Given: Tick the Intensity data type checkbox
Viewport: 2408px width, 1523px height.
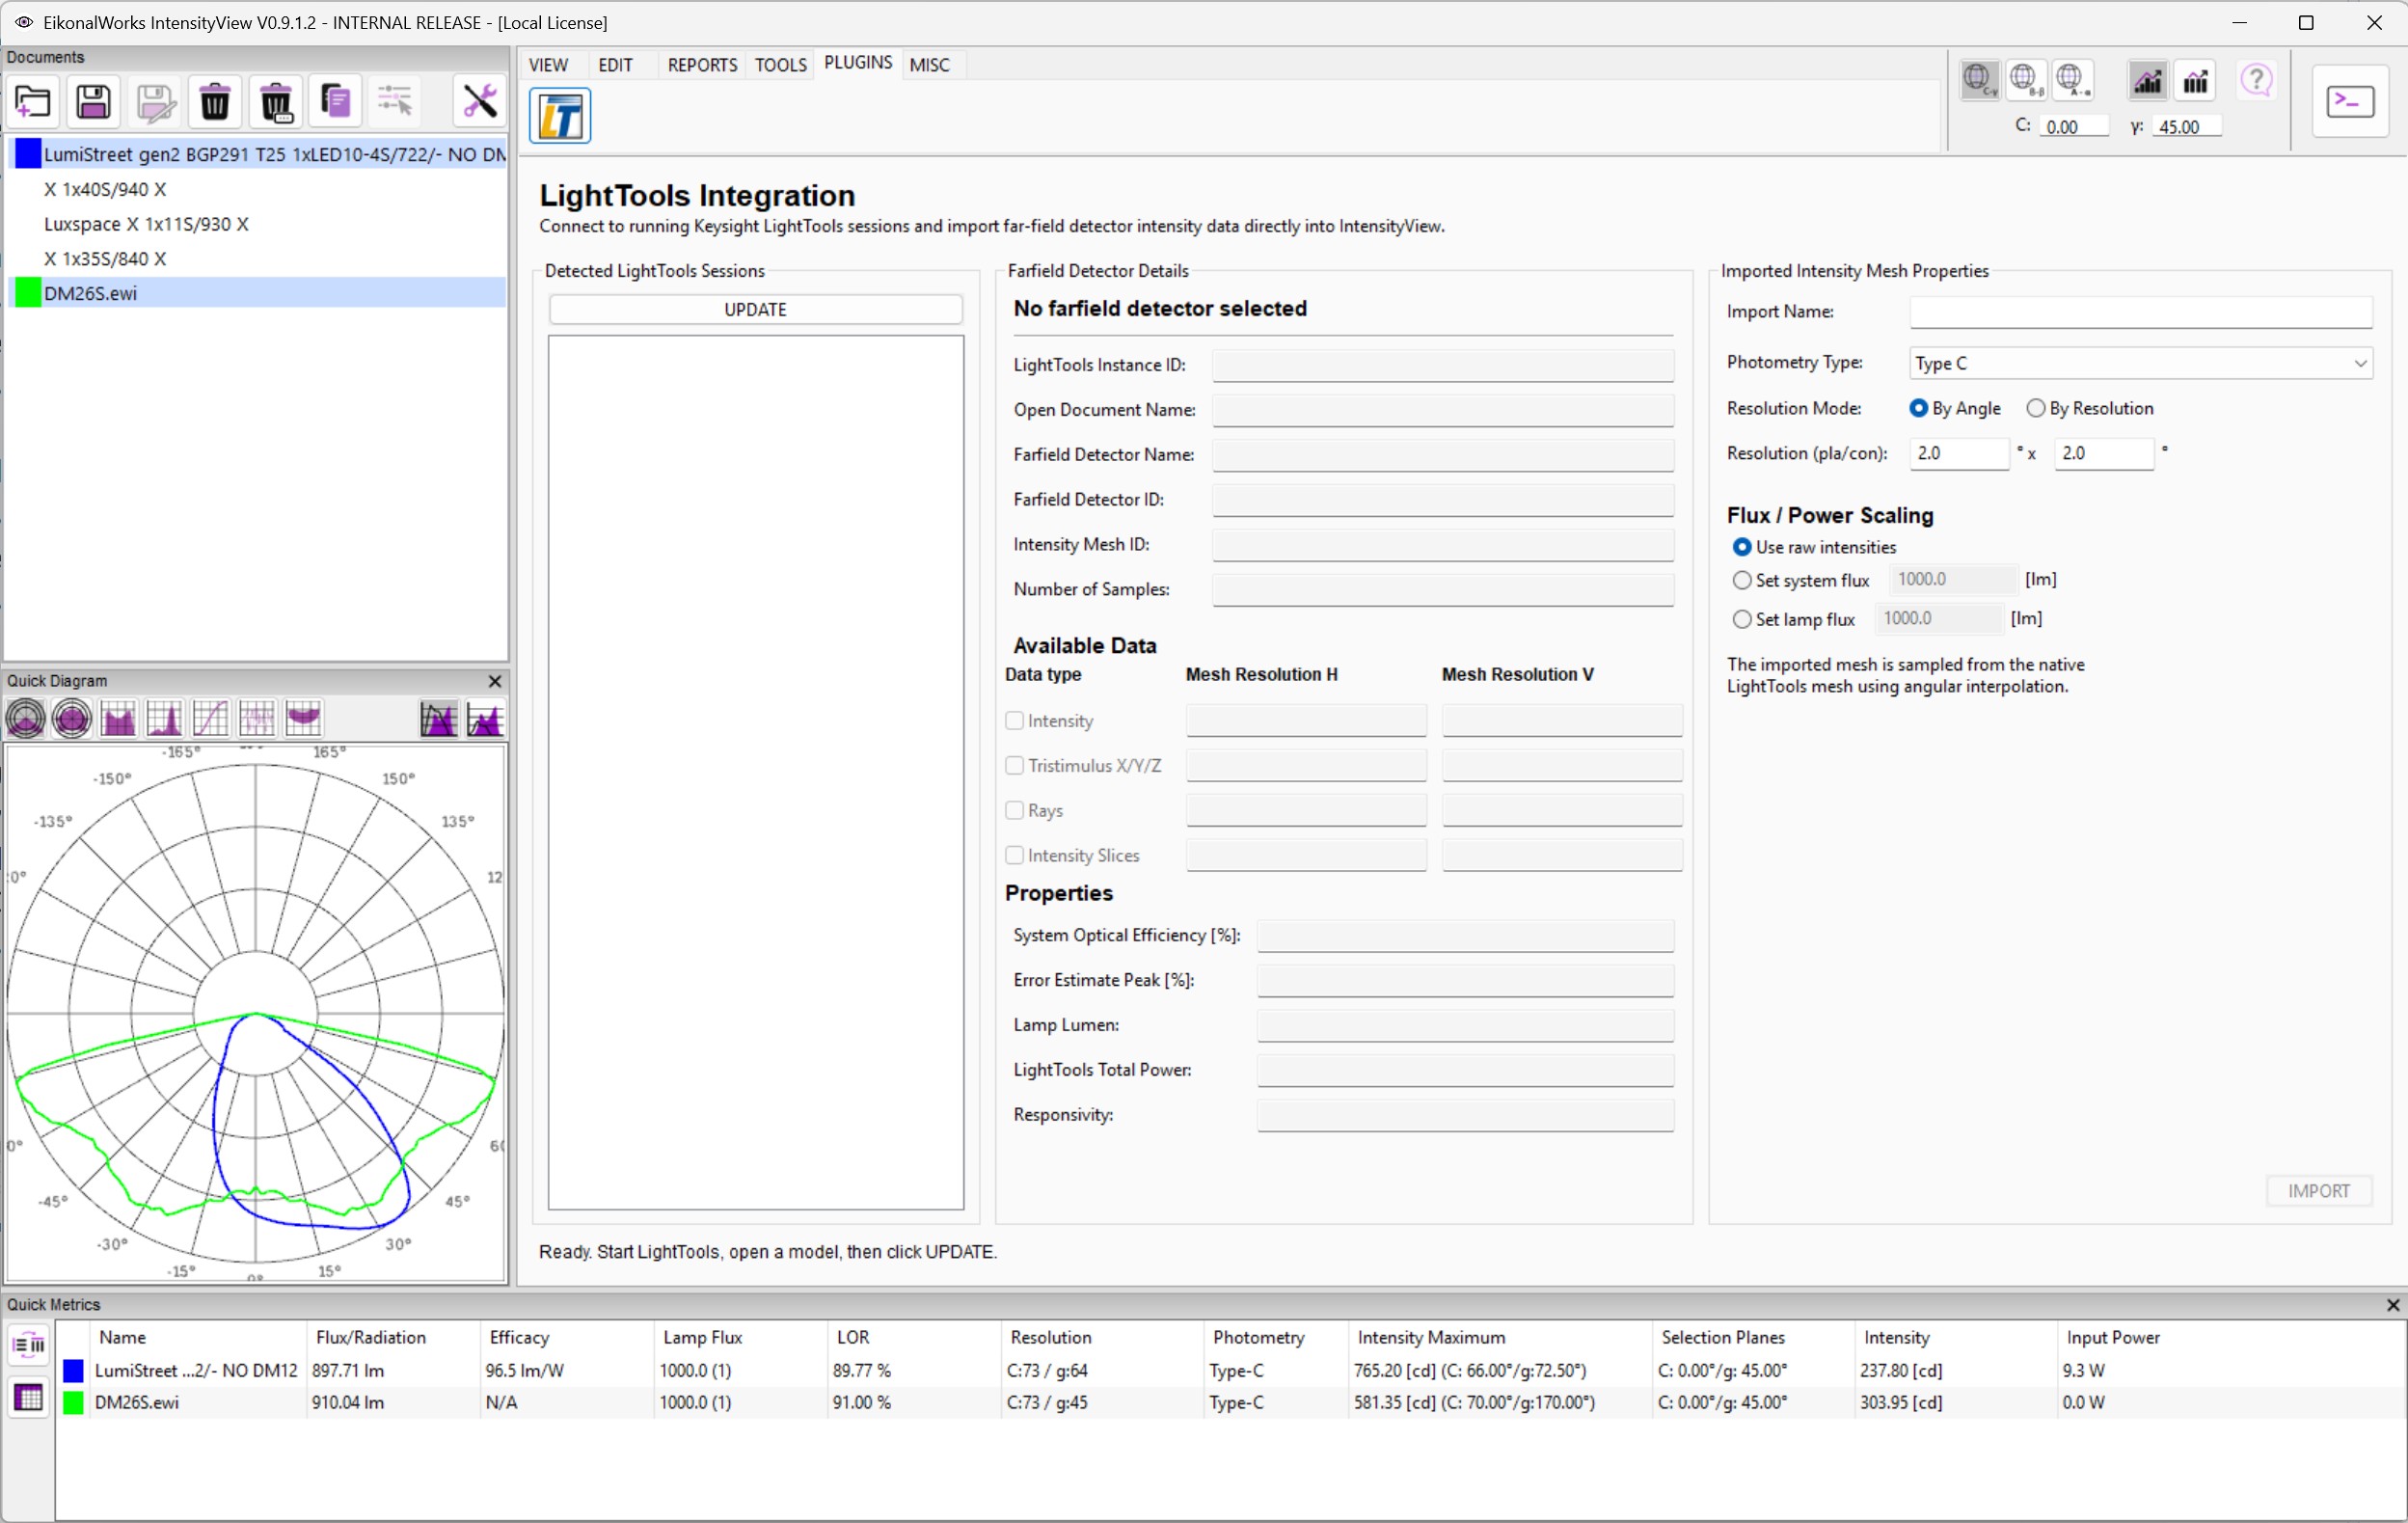Looking at the screenshot, I should point(1014,721).
